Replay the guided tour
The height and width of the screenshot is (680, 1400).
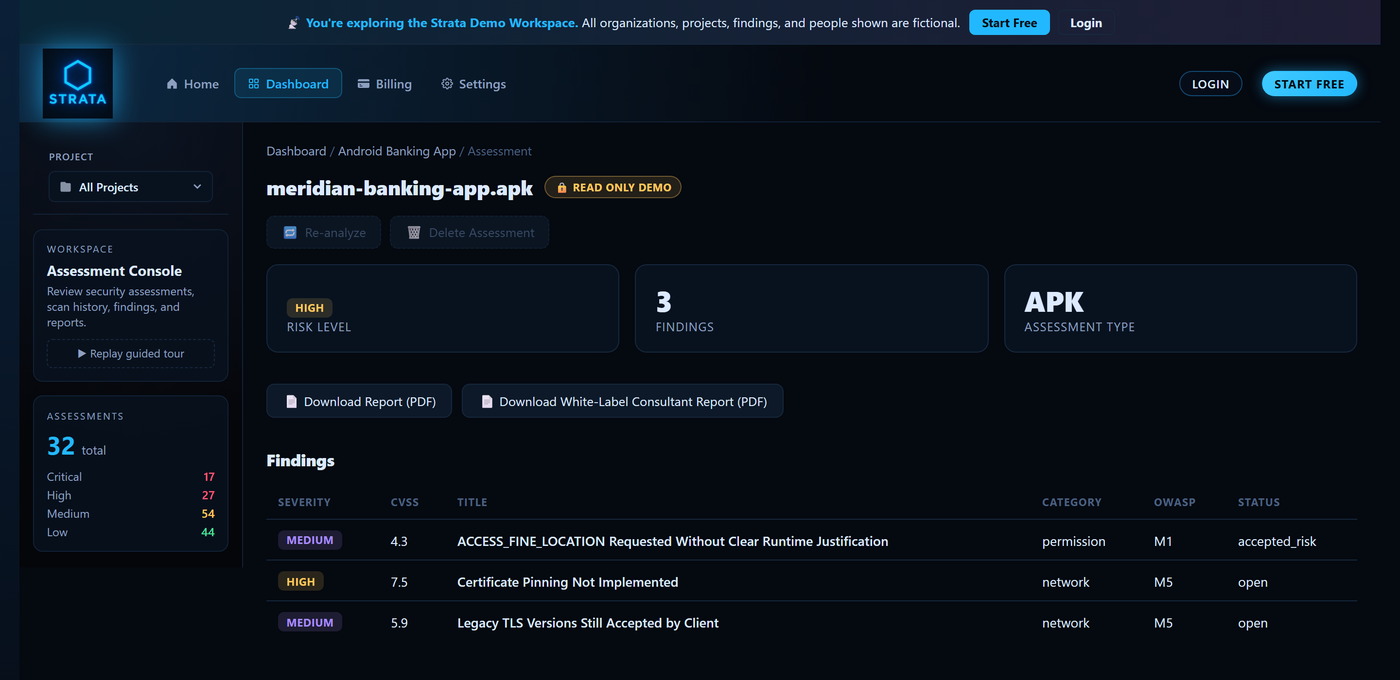click(x=131, y=353)
